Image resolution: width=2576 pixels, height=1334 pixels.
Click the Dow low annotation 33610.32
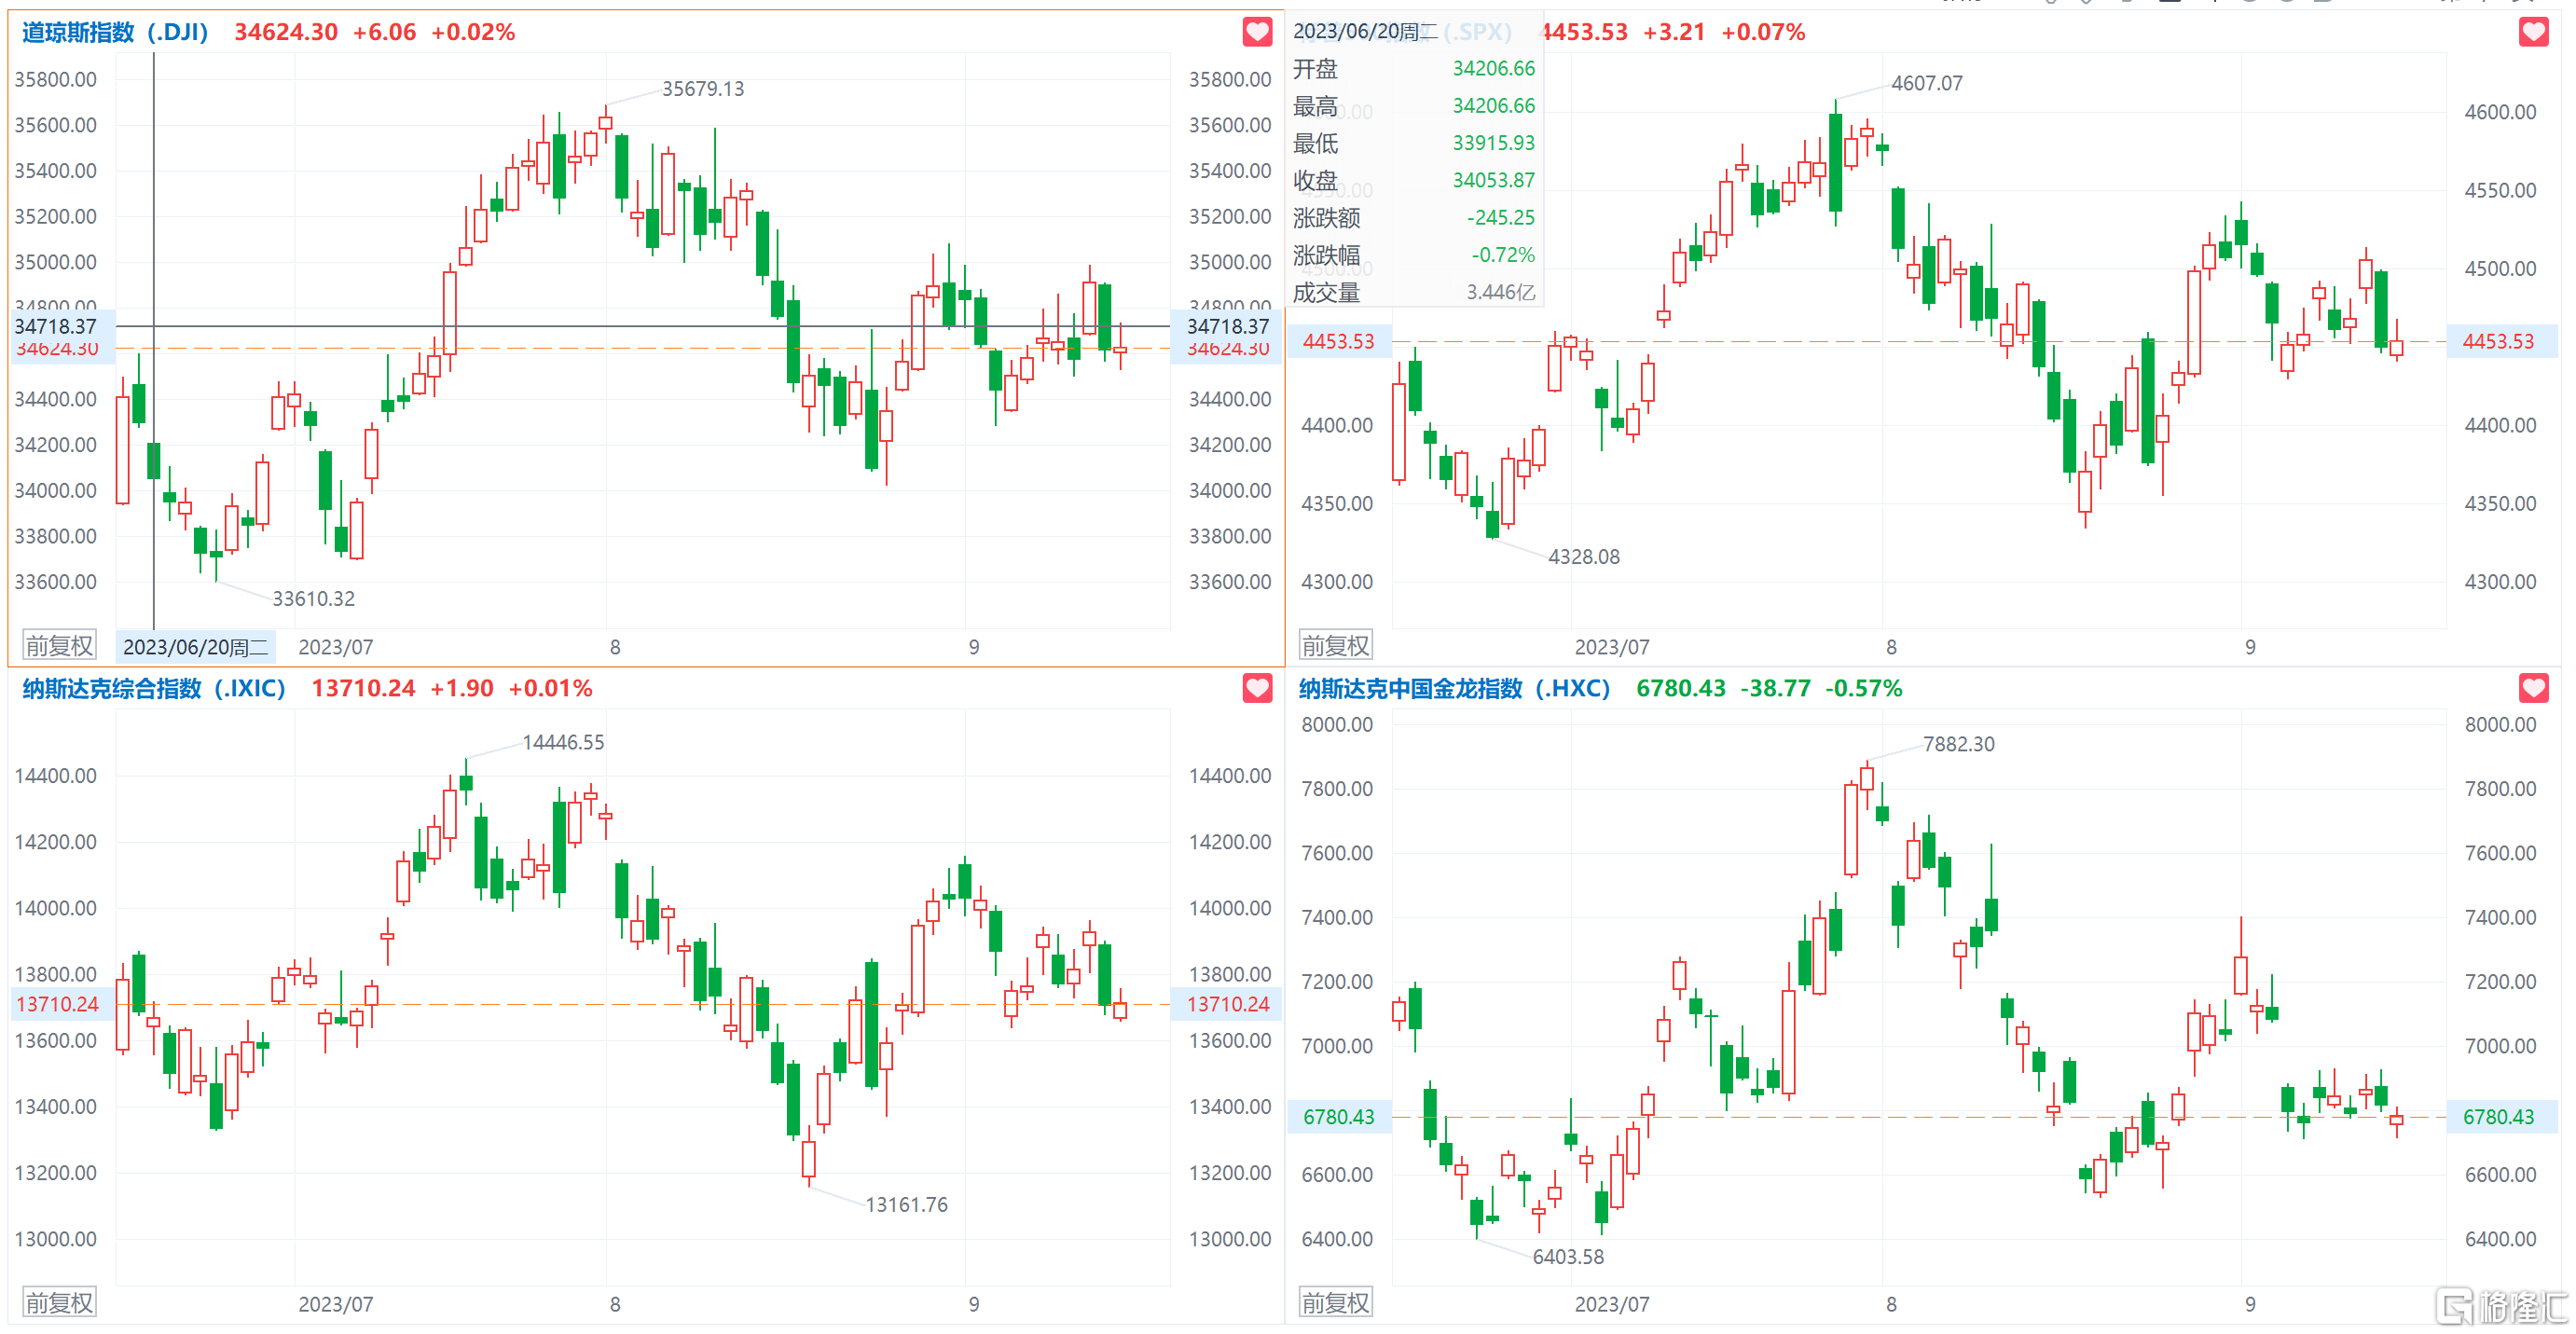314,599
